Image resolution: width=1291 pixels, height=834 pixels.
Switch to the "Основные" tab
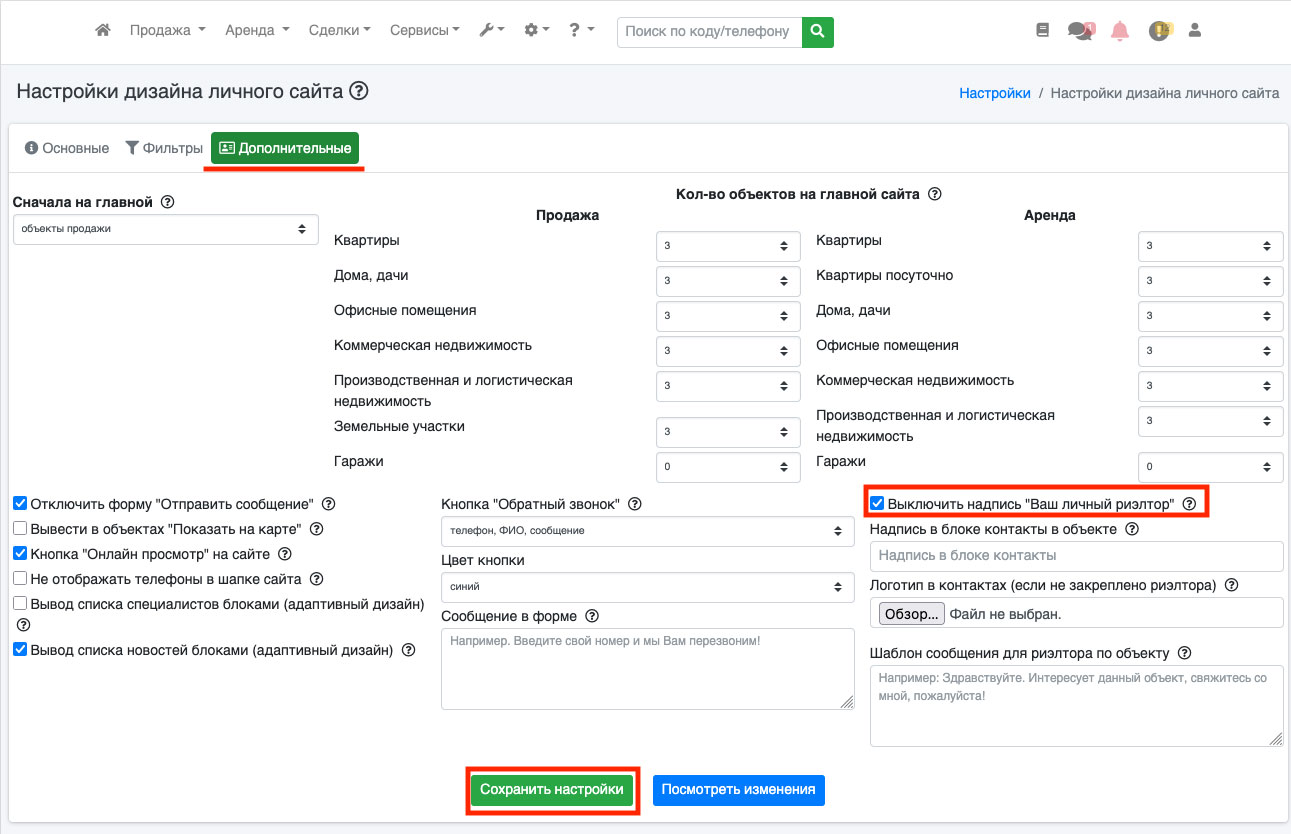67,148
